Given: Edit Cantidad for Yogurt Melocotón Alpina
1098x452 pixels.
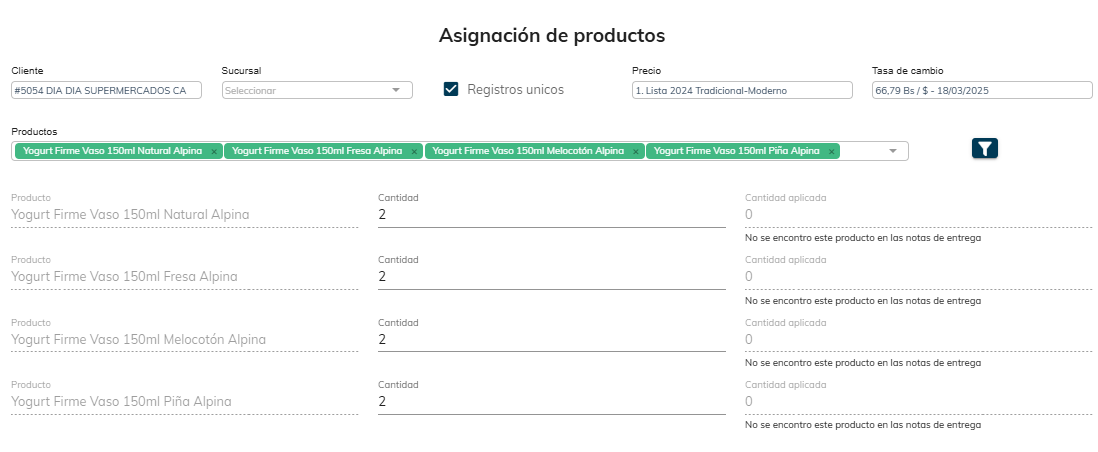Looking at the screenshot, I should [551, 339].
